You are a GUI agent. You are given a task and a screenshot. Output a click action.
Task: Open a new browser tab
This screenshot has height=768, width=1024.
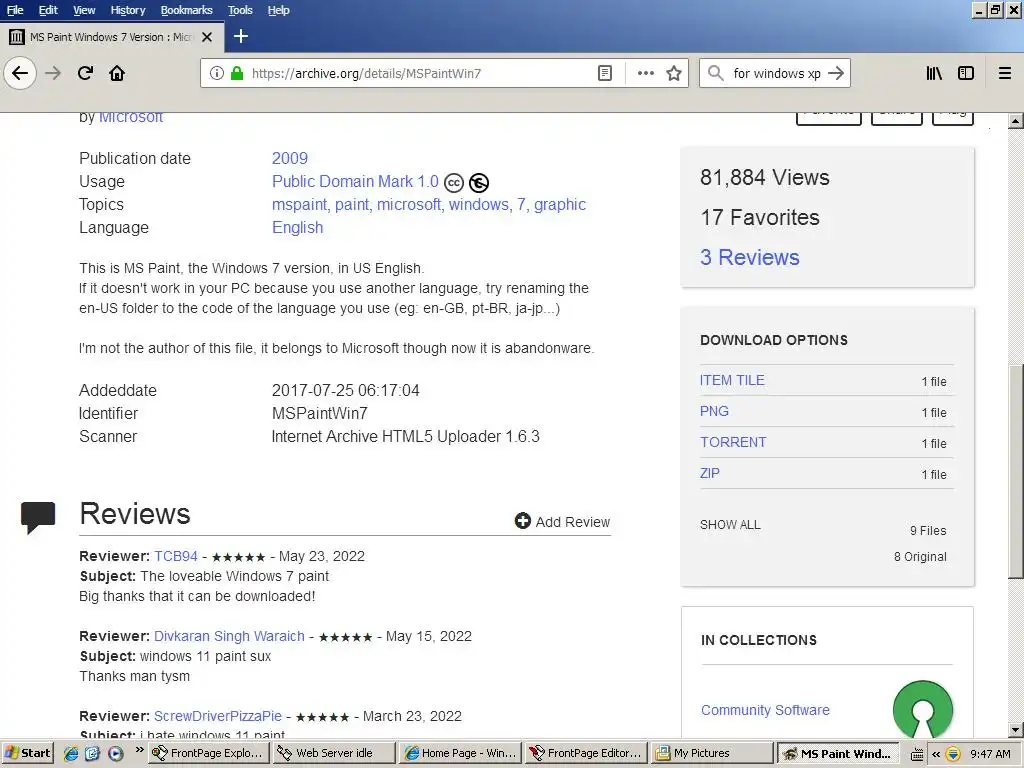240,37
